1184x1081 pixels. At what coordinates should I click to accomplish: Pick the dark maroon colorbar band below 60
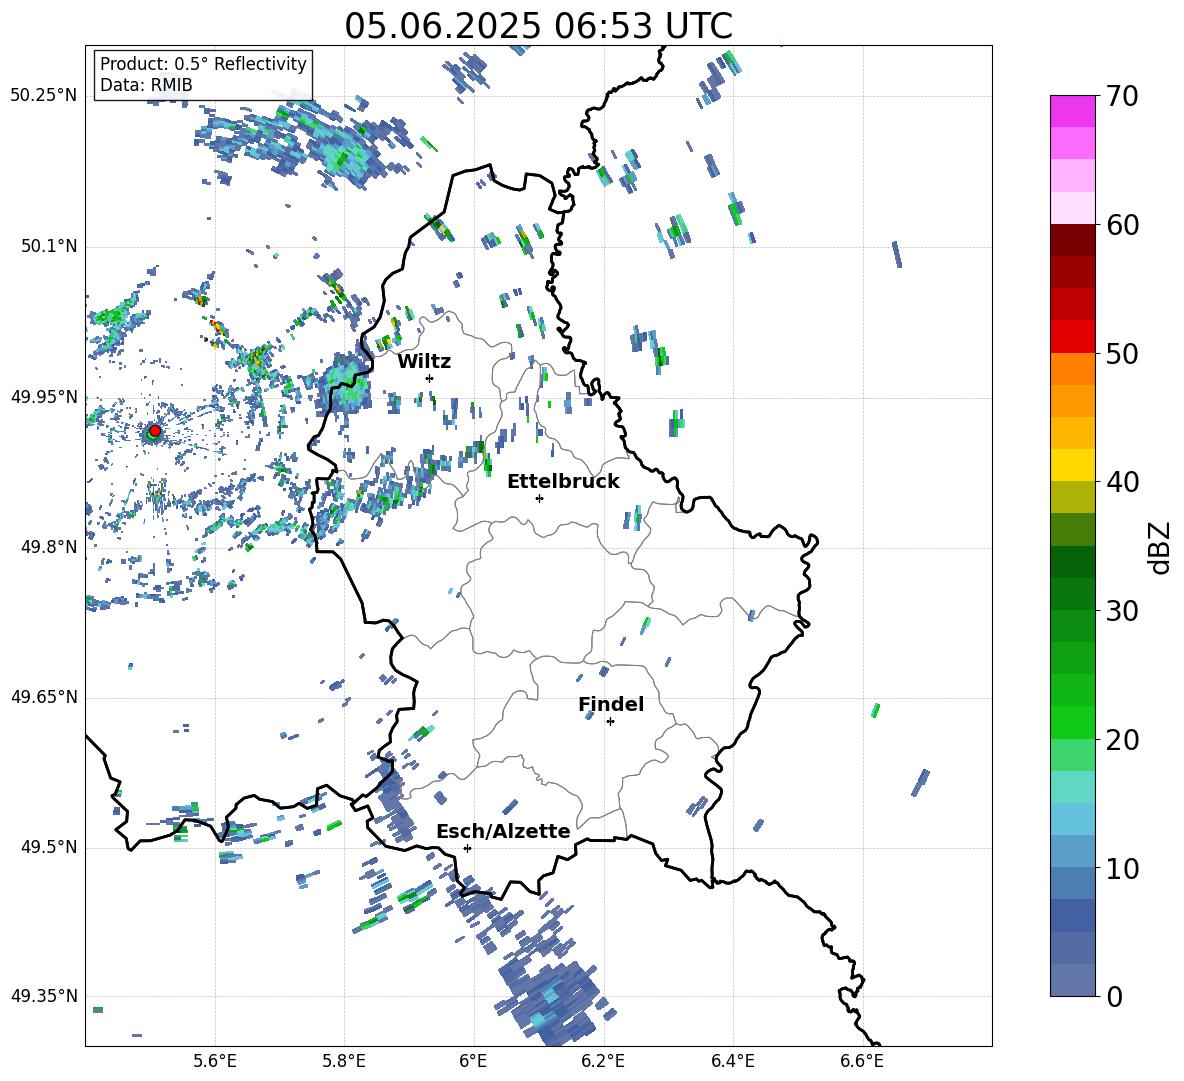pos(1072,240)
